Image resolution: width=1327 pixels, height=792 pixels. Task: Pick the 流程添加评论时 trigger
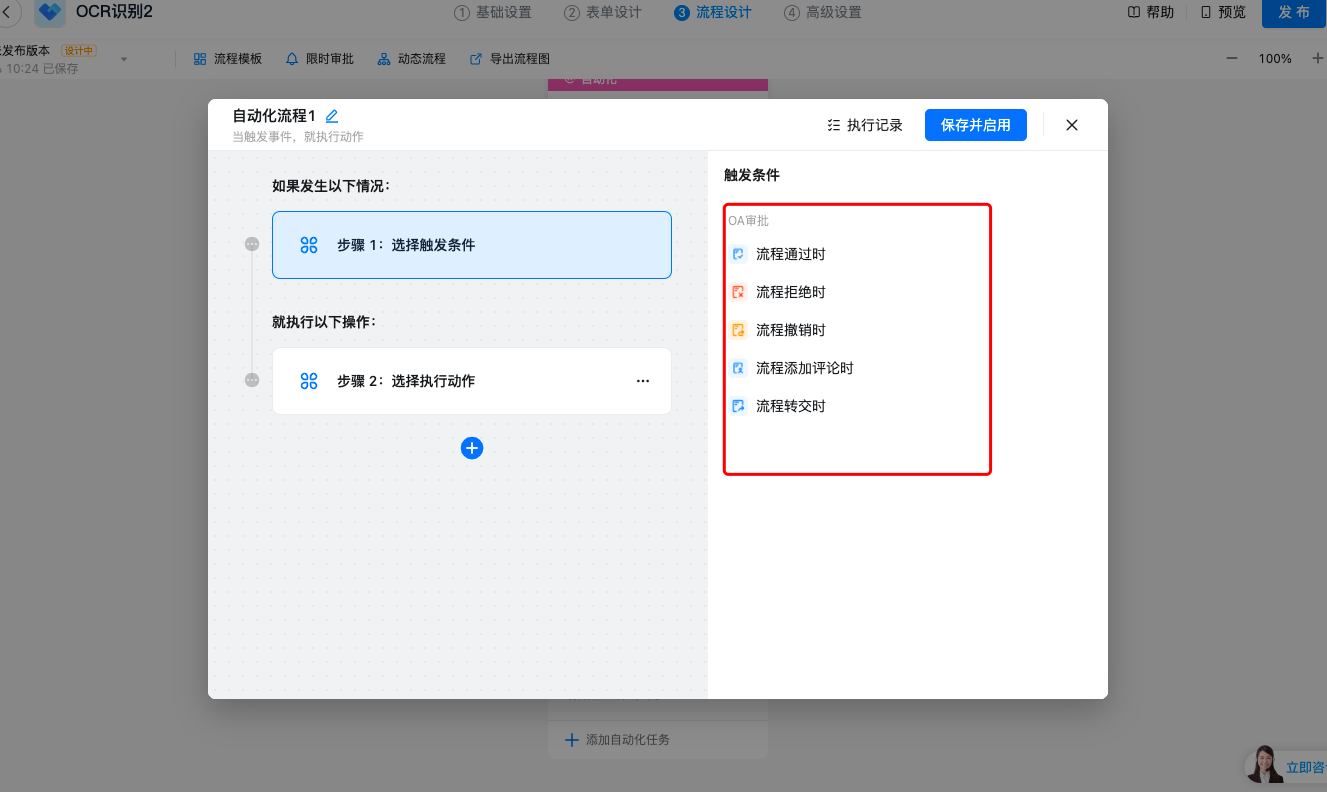(804, 368)
